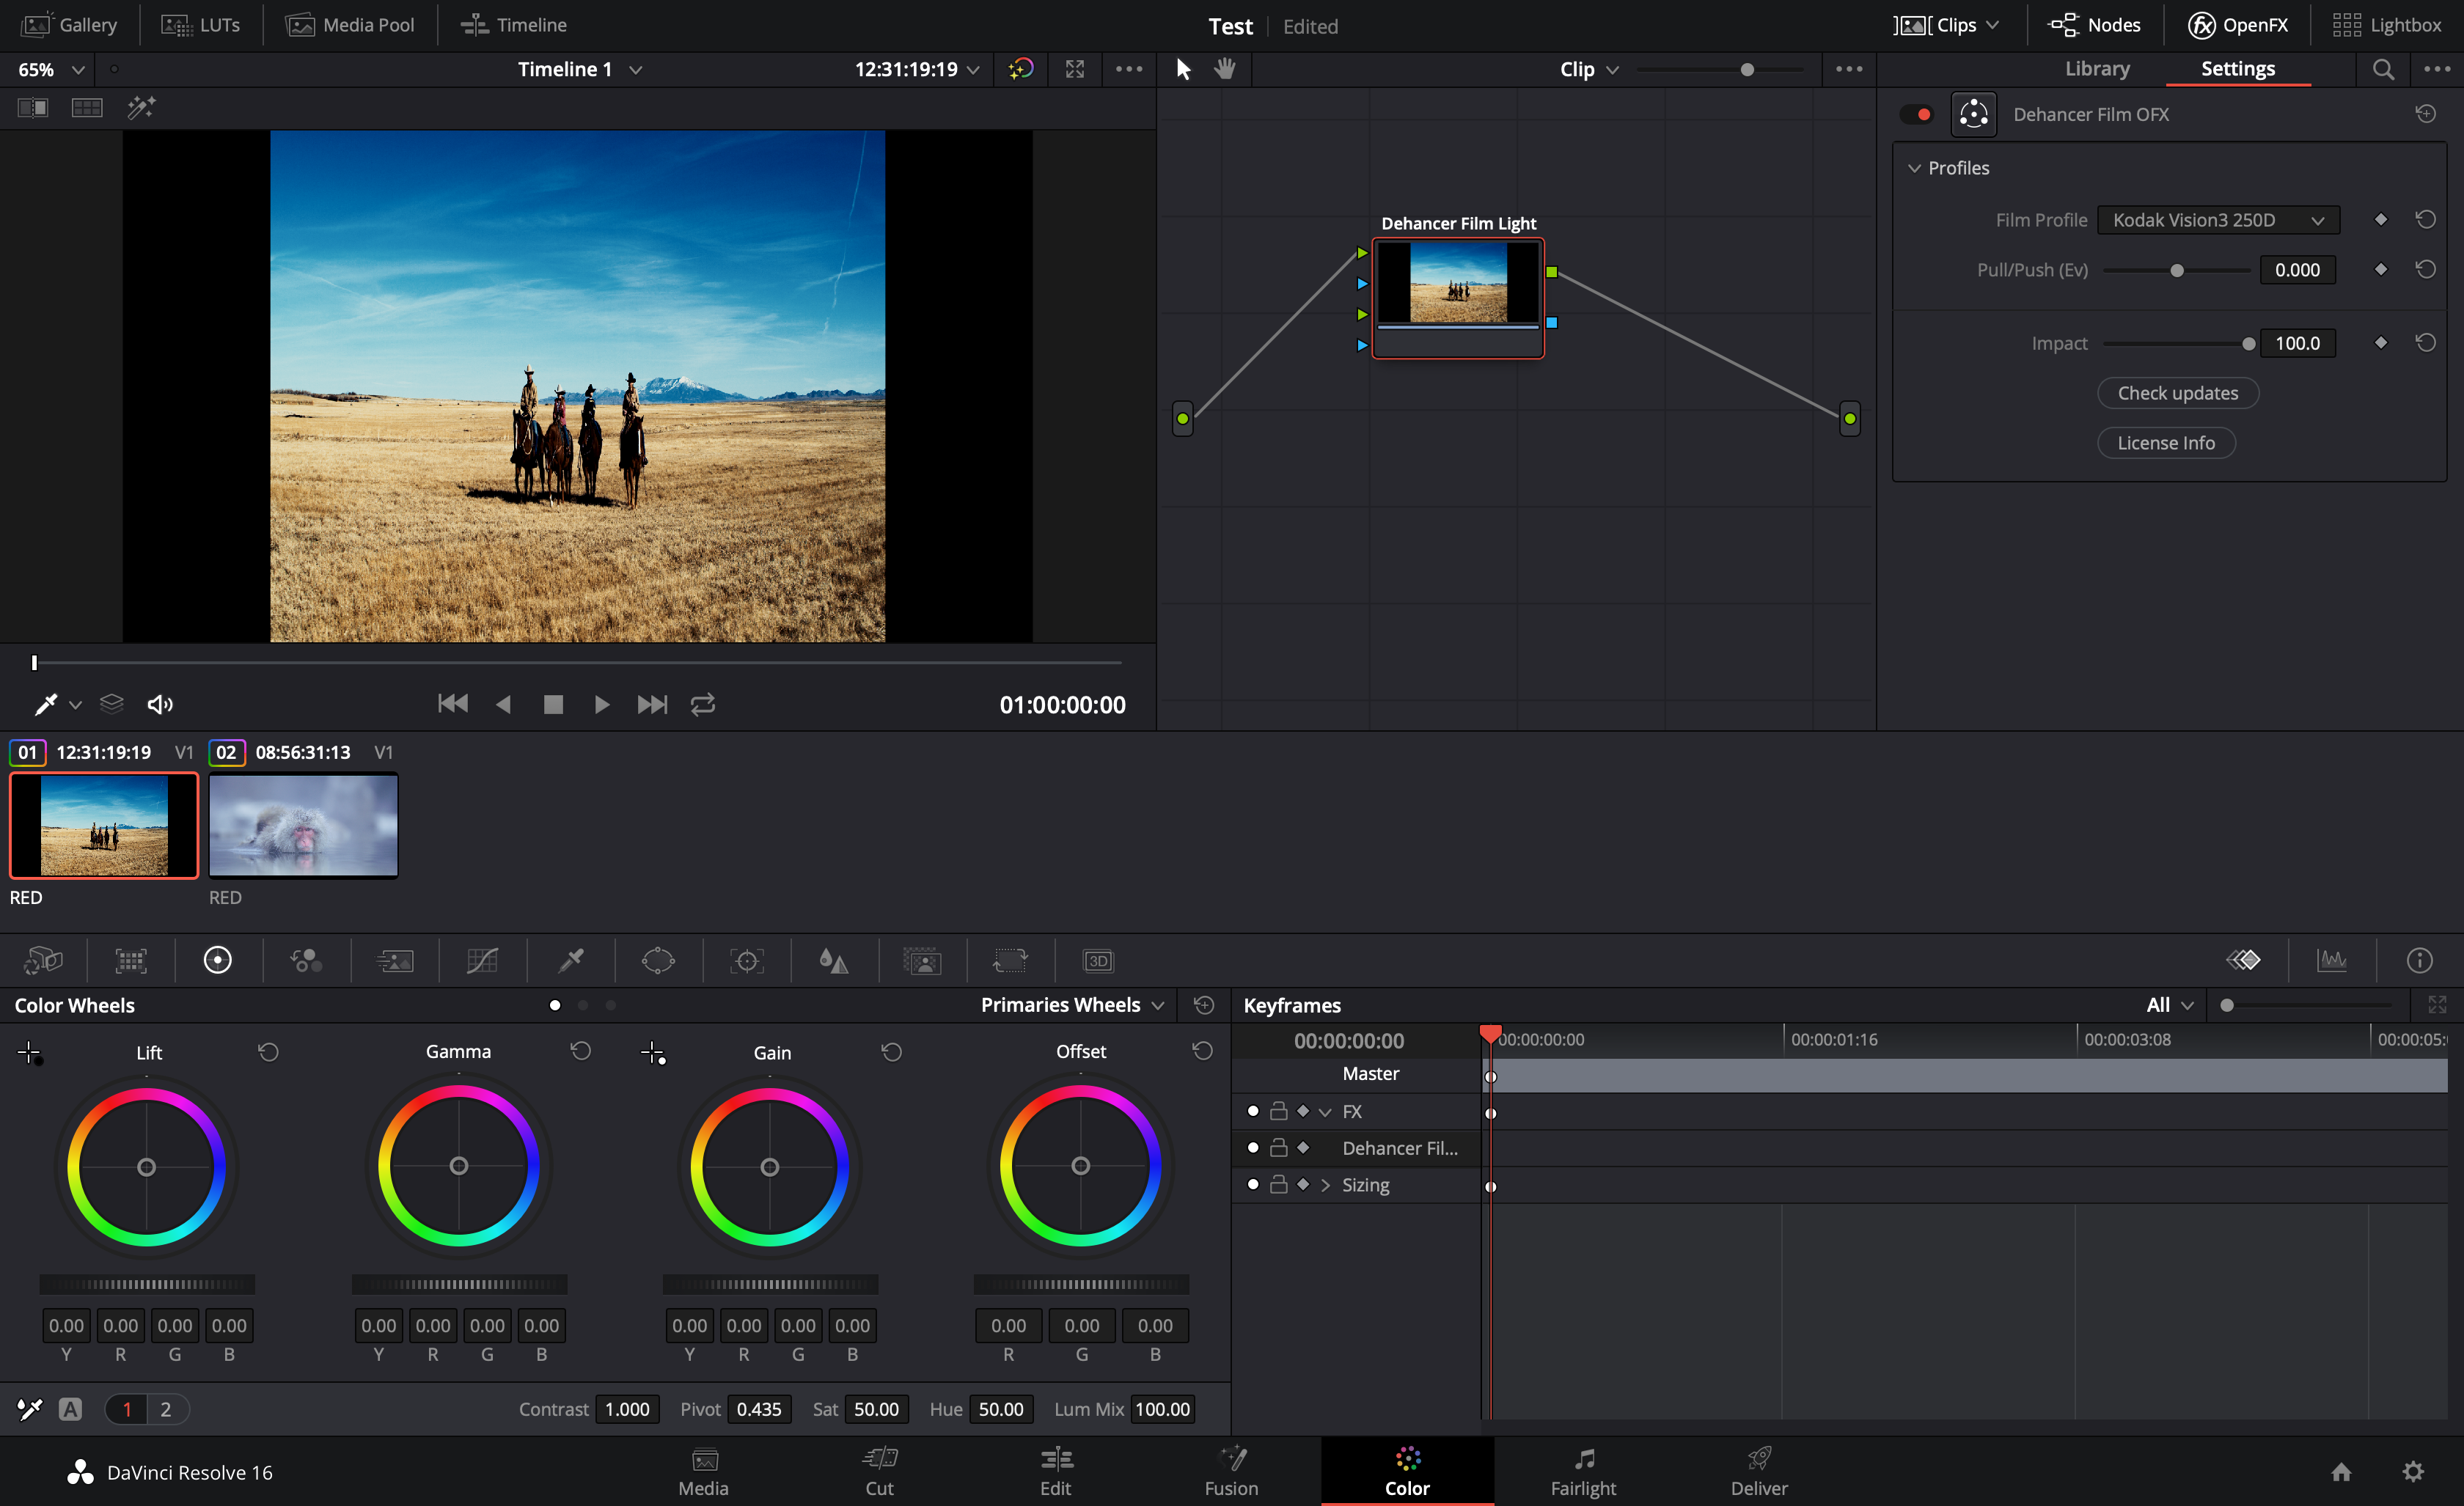The width and height of the screenshot is (2464, 1506).
Task: Expand the Sizing keyframe track
Action: pyautogui.click(x=1325, y=1185)
